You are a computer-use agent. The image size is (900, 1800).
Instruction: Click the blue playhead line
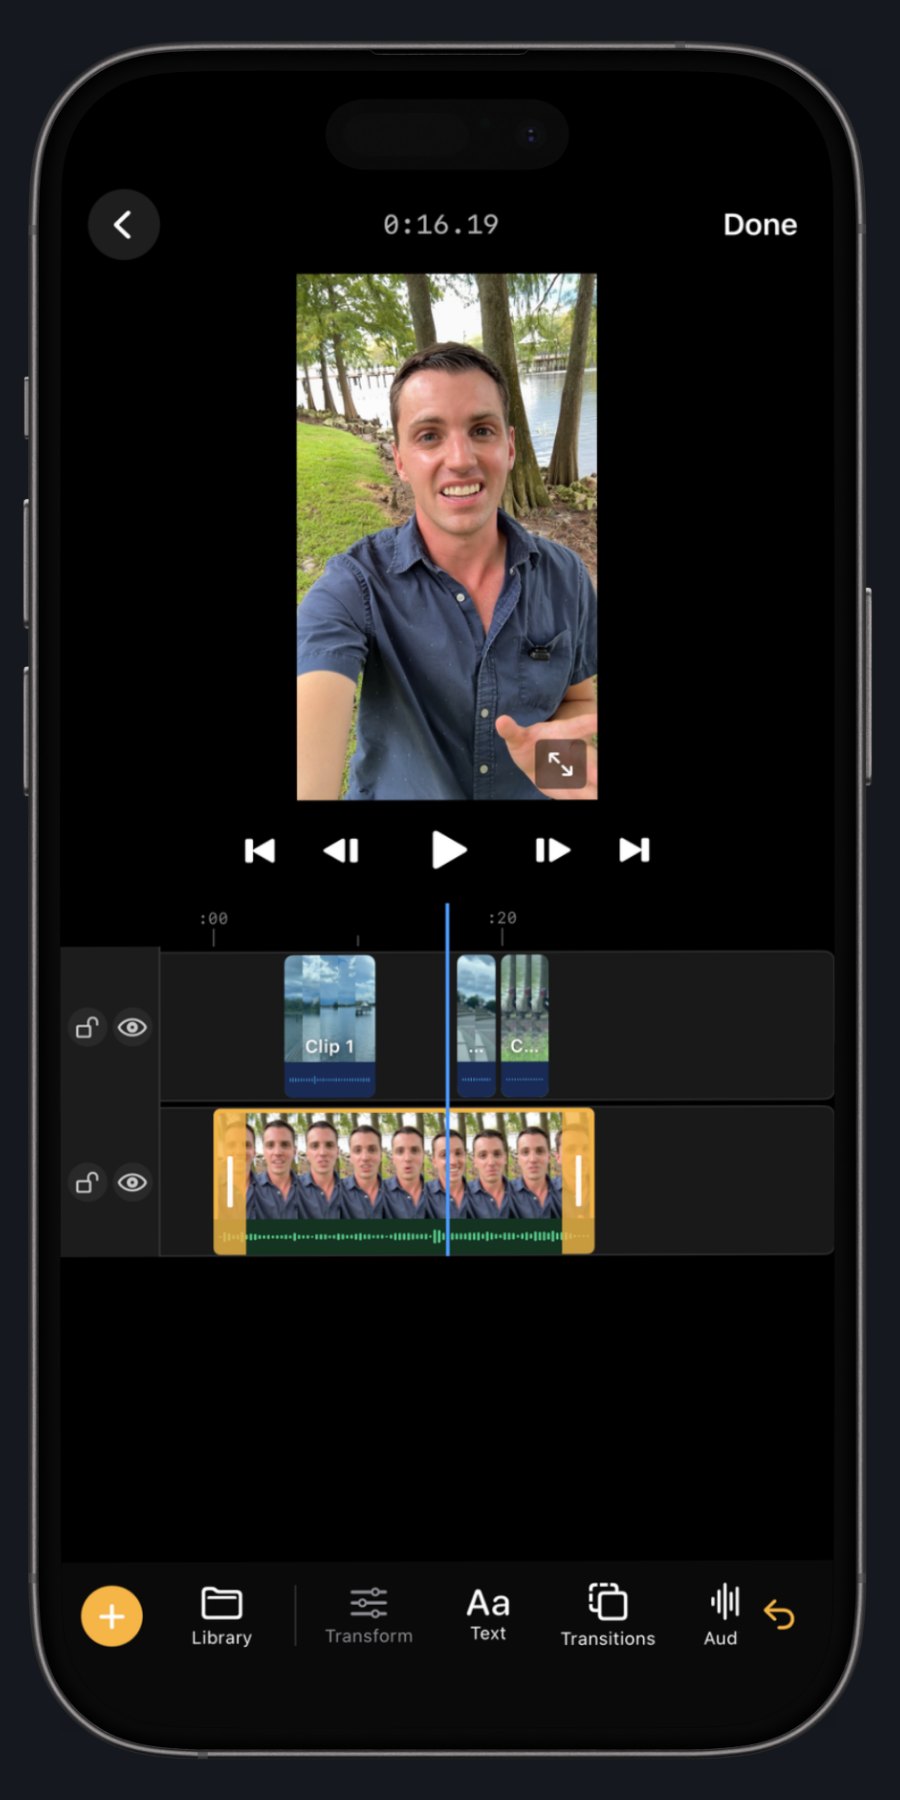(x=447, y=1080)
